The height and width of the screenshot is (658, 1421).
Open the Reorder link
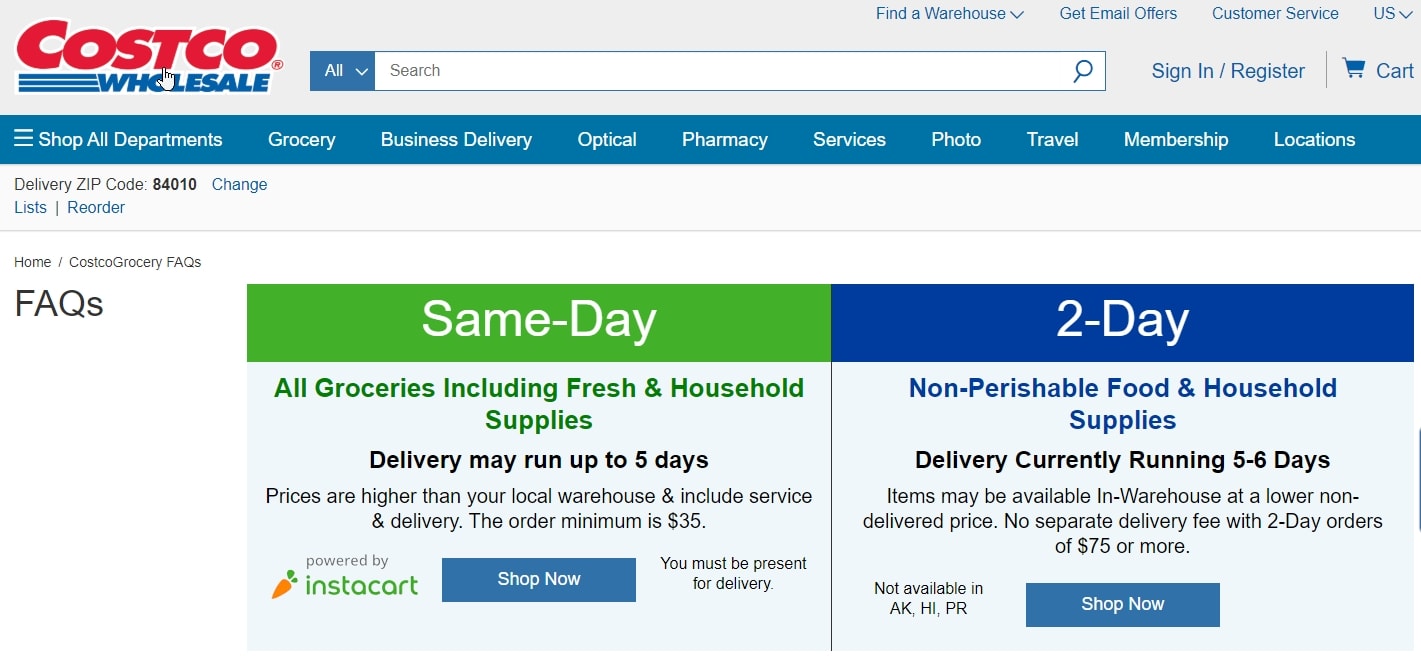(96, 207)
